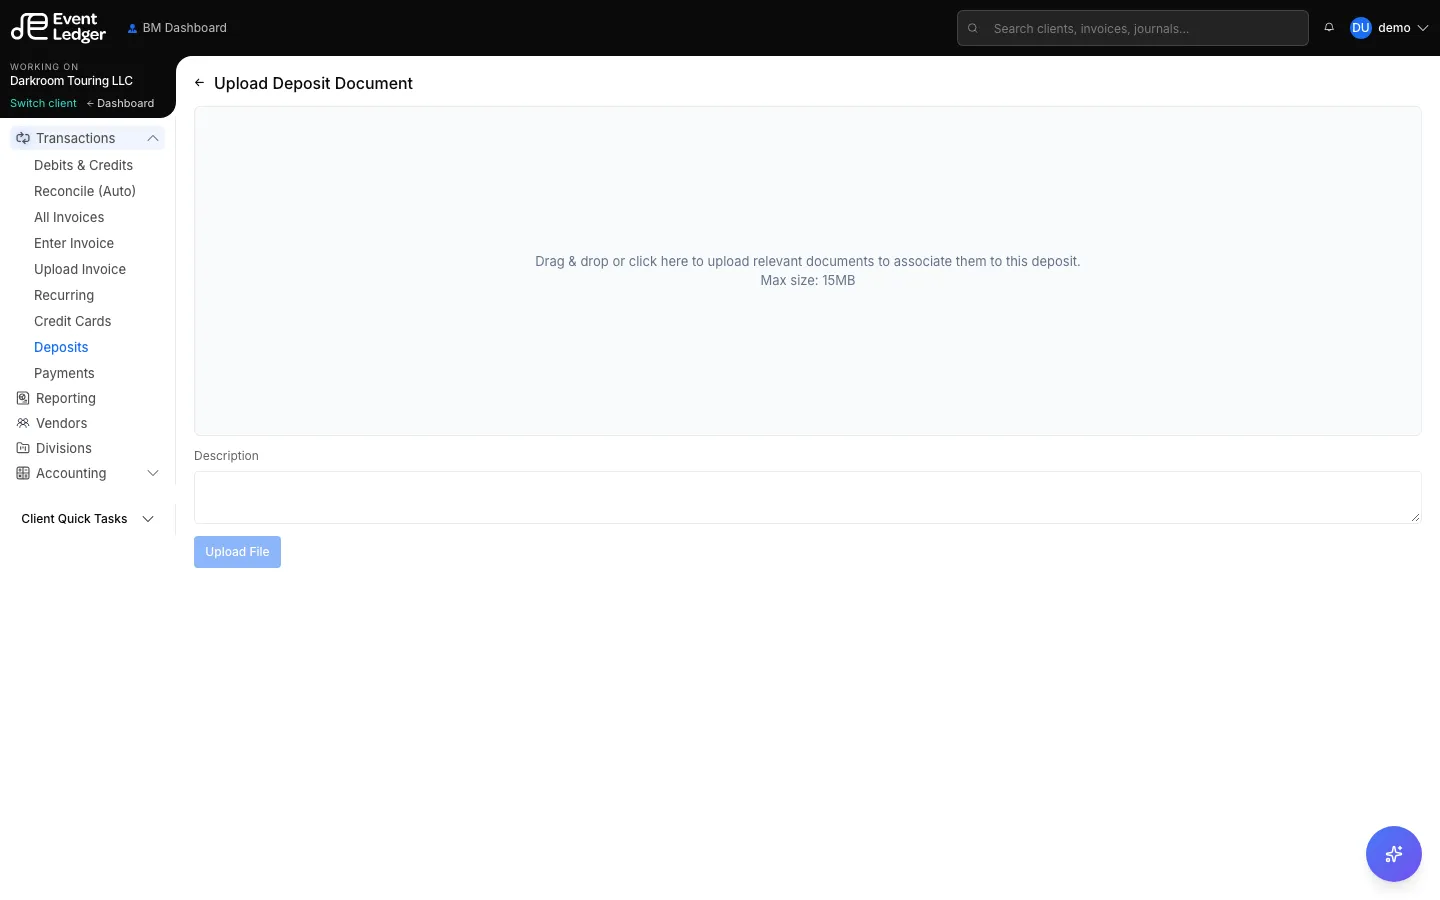Click Upload File button
Viewport: 1440px width, 900px height.
237,552
